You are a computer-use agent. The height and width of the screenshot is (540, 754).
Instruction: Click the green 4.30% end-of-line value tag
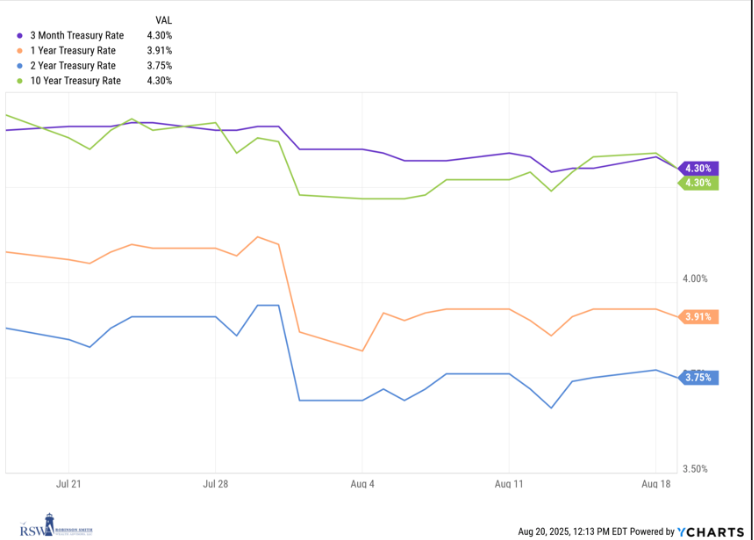coord(697,183)
